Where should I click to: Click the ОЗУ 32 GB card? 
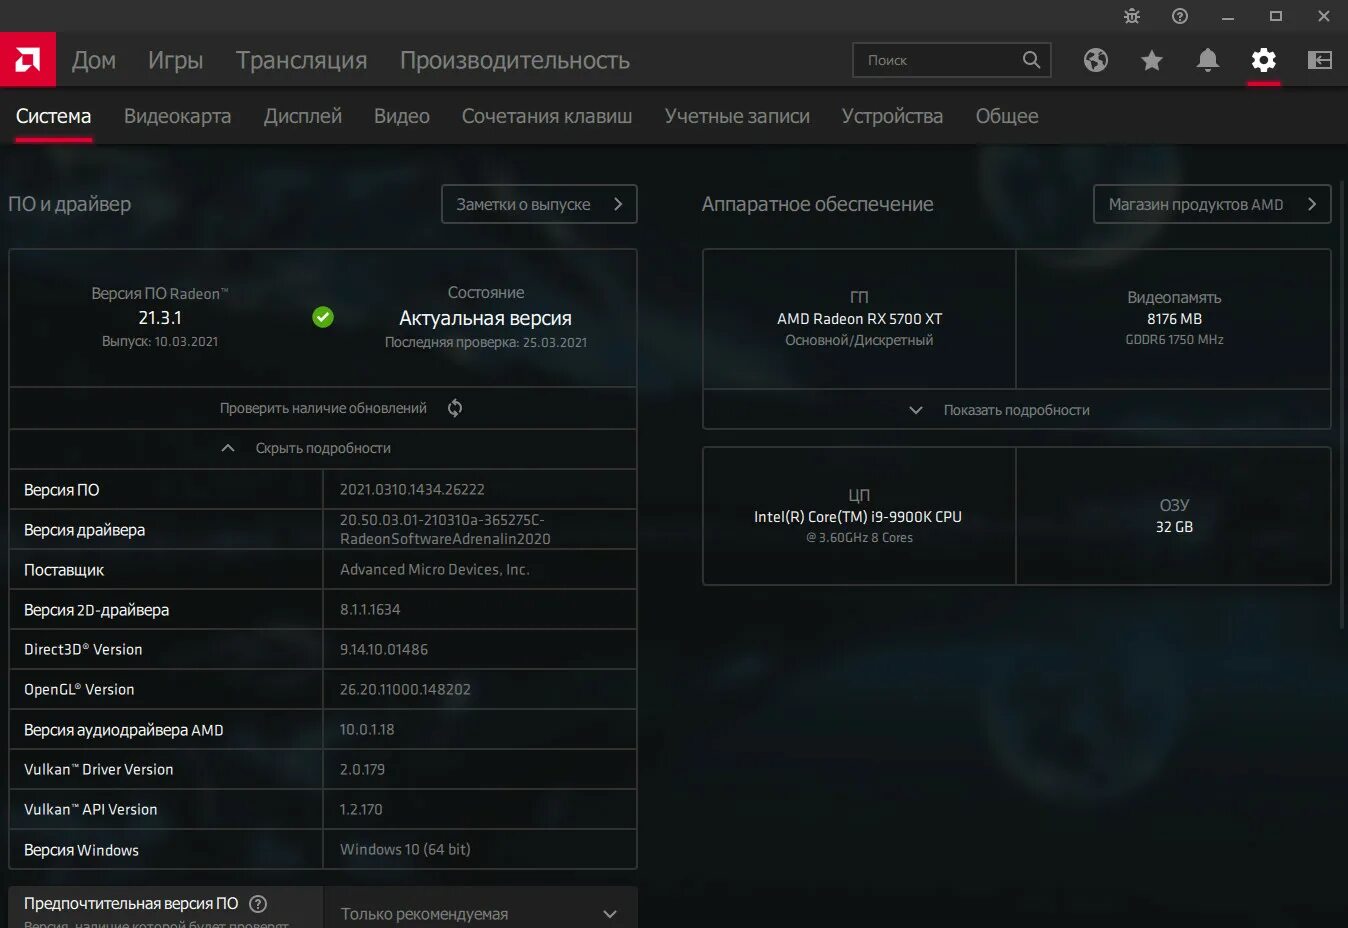tap(1174, 516)
